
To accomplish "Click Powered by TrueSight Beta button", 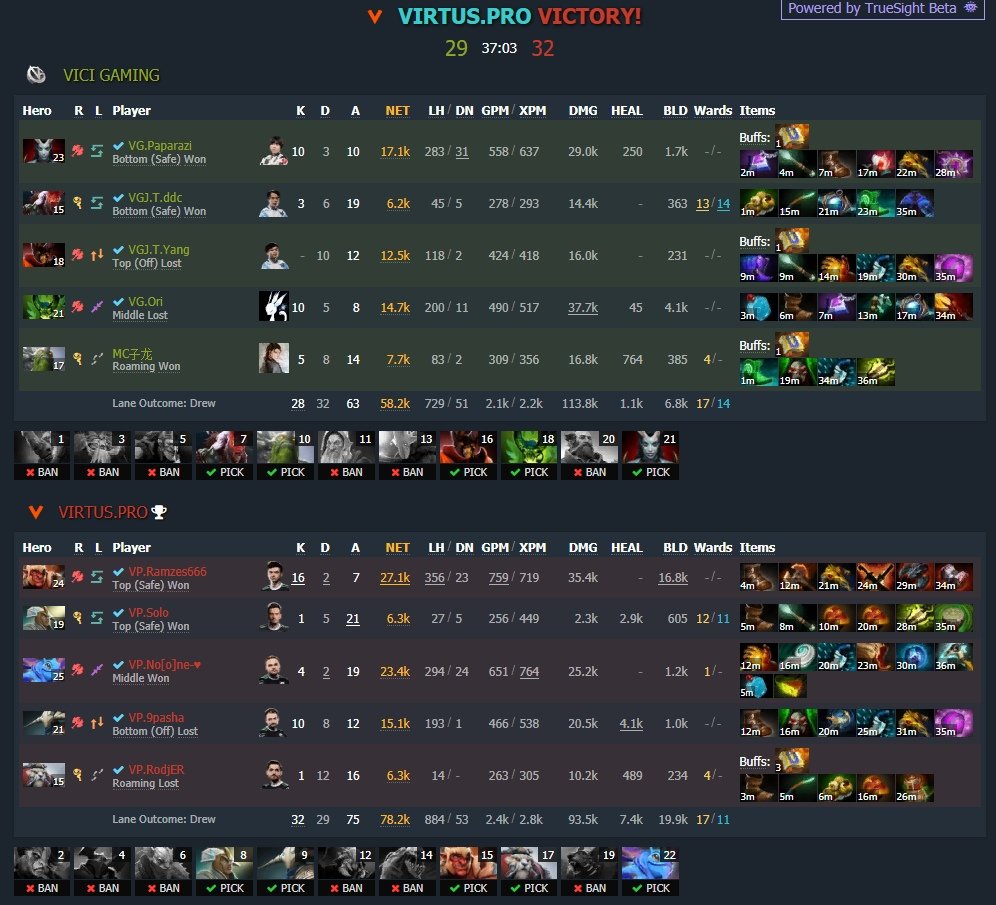I will [x=882, y=8].
